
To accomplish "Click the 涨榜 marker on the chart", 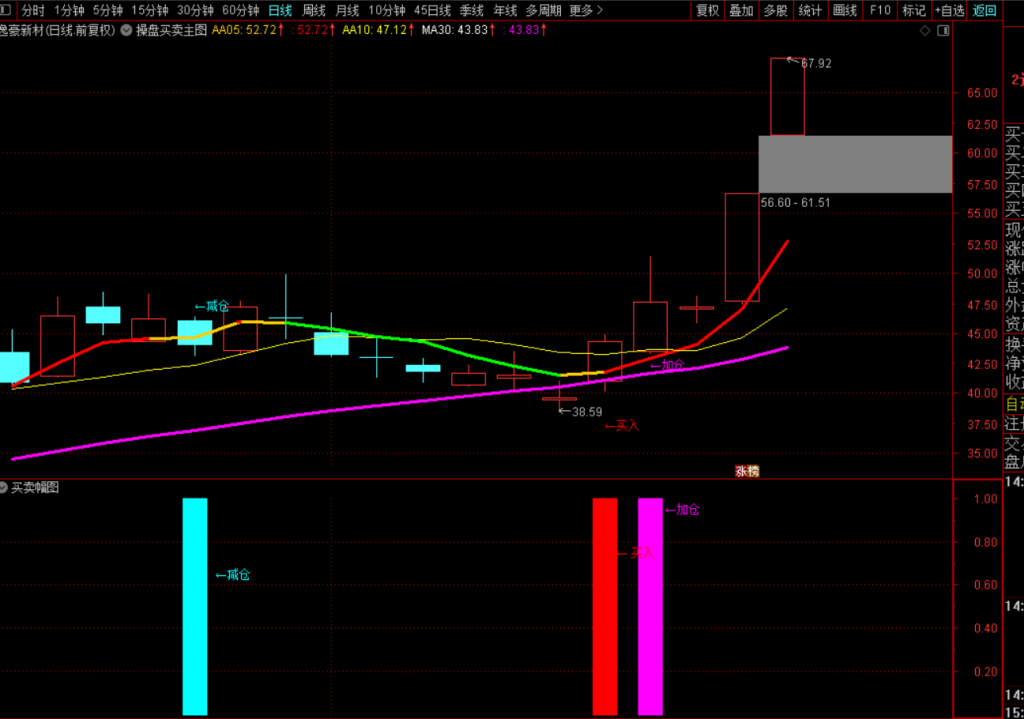I will [747, 471].
